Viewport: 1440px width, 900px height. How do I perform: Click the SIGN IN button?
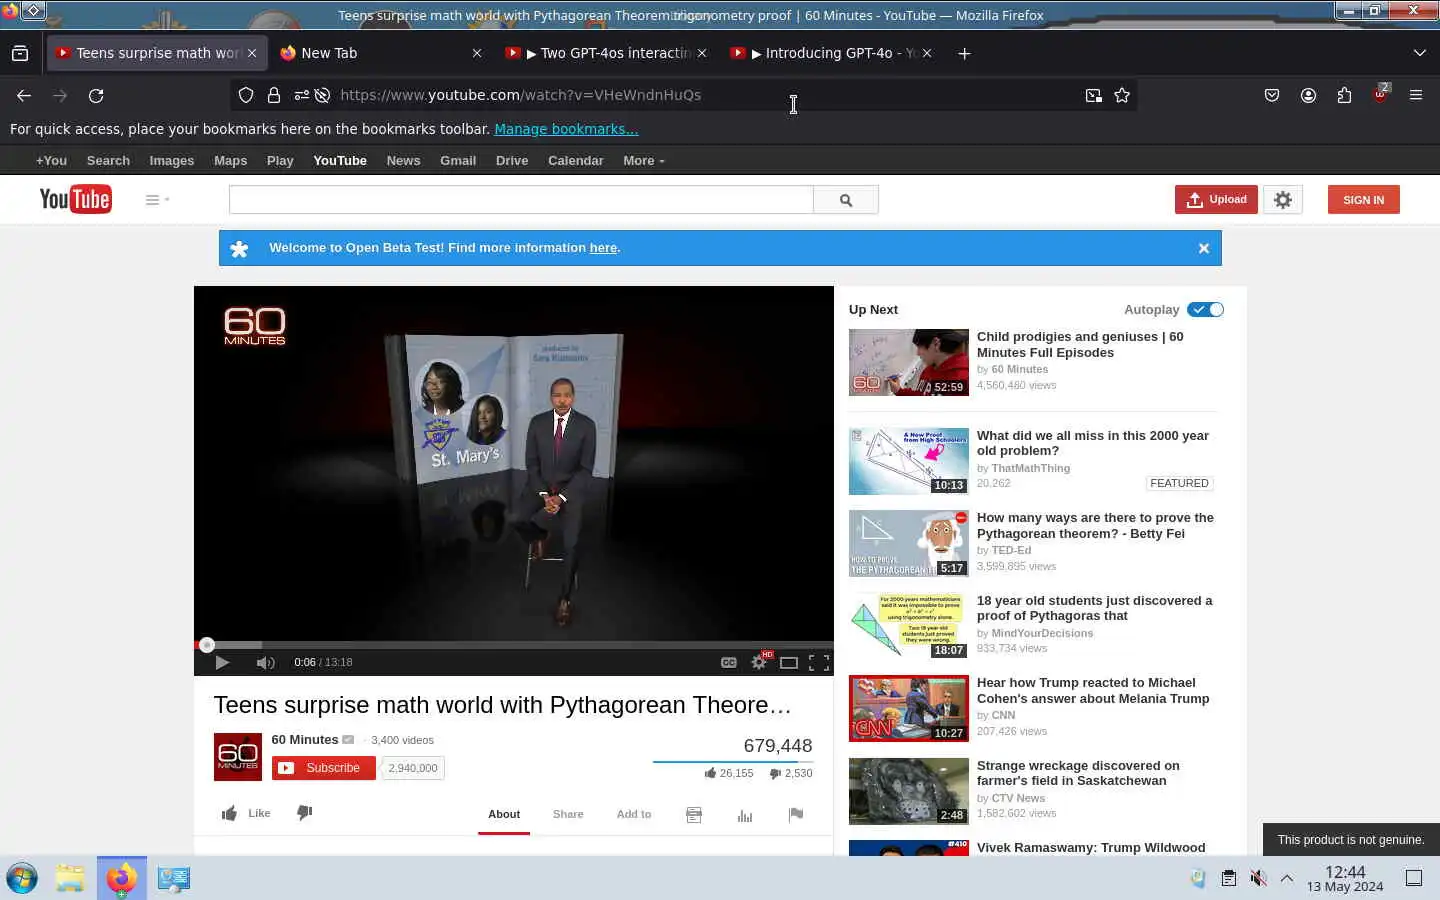(x=1363, y=200)
